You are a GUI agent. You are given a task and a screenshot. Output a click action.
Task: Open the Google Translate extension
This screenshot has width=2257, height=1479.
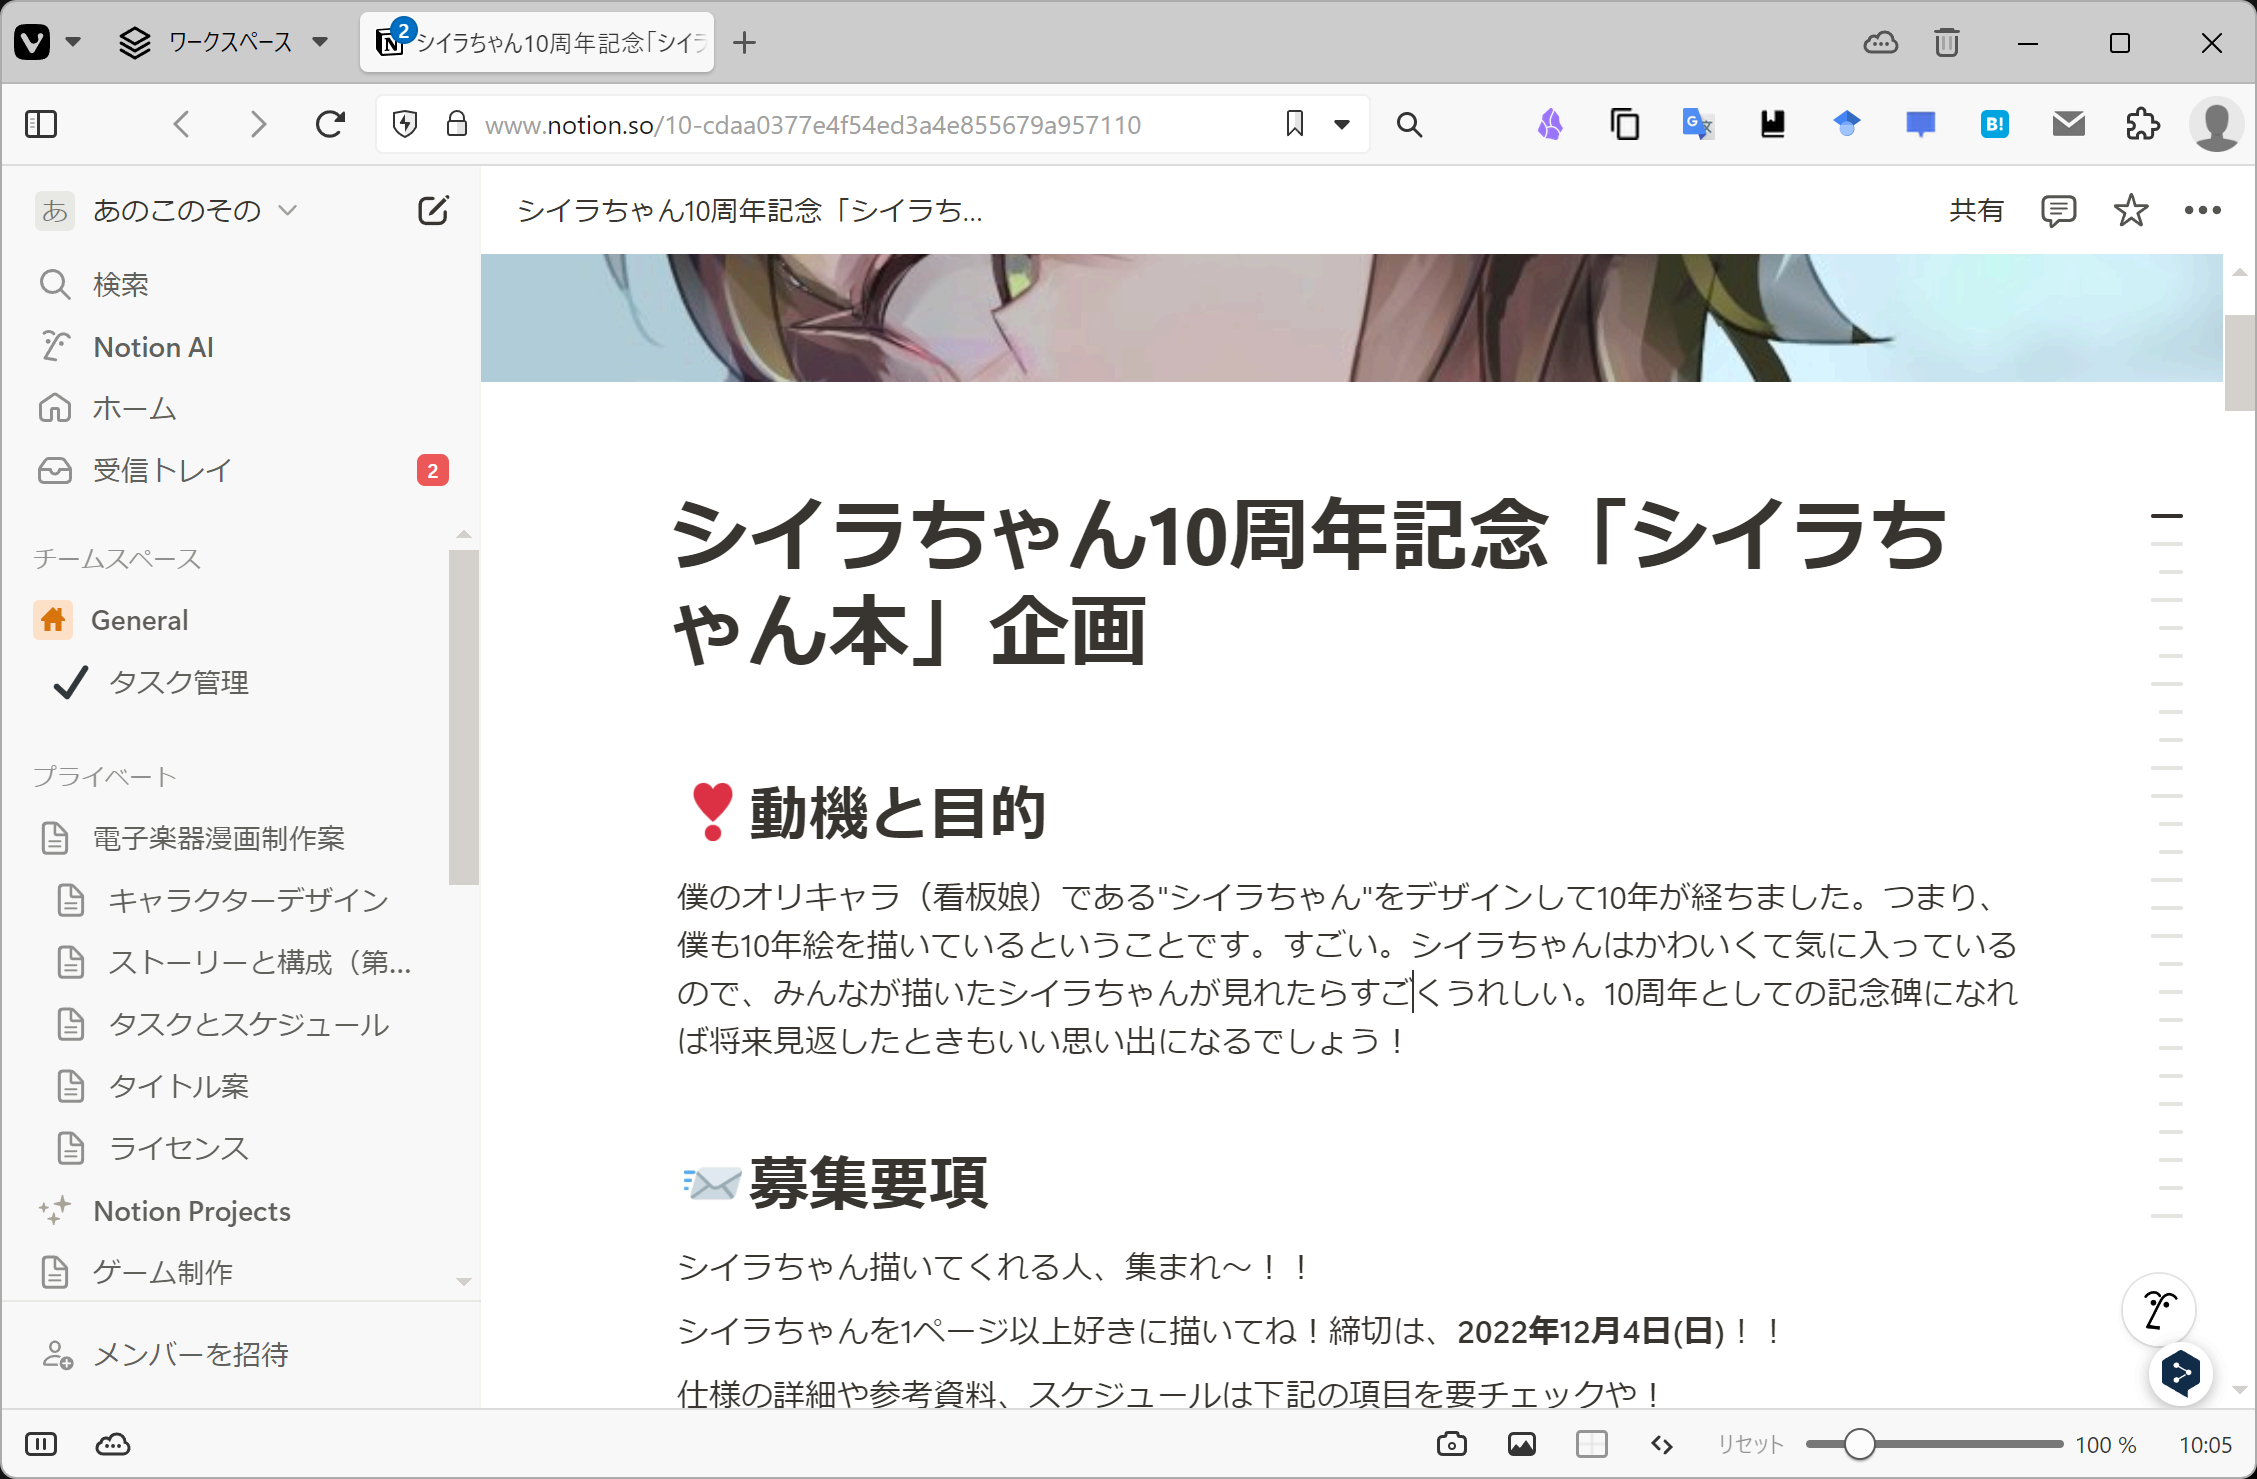pyautogui.click(x=1698, y=124)
